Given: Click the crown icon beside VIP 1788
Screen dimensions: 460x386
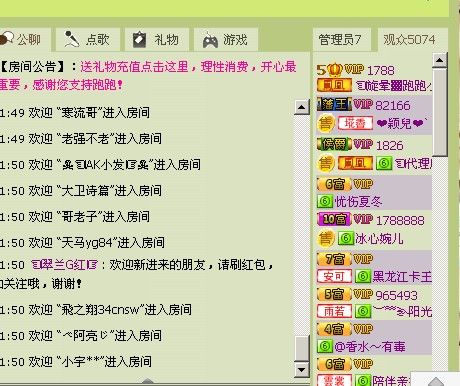Looking at the screenshot, I should pyautogui.click(x=335, y=70).
